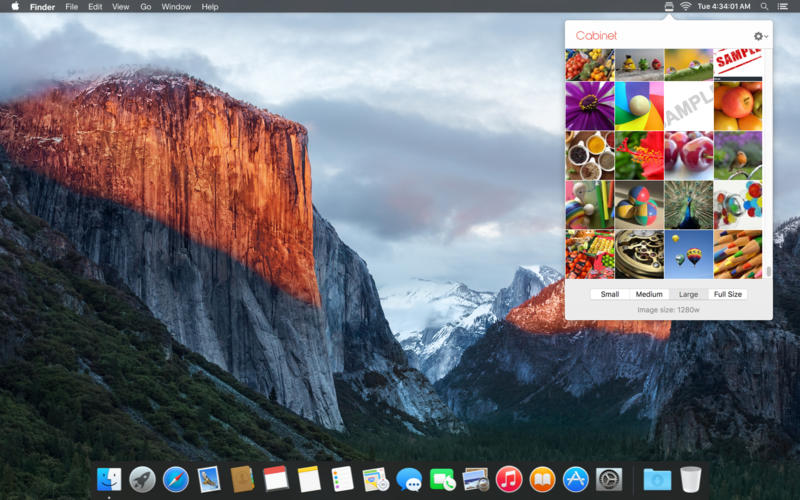This screenshot has height=500, width=800.
Task: Select the Small image size option
Action: point(610,294)
